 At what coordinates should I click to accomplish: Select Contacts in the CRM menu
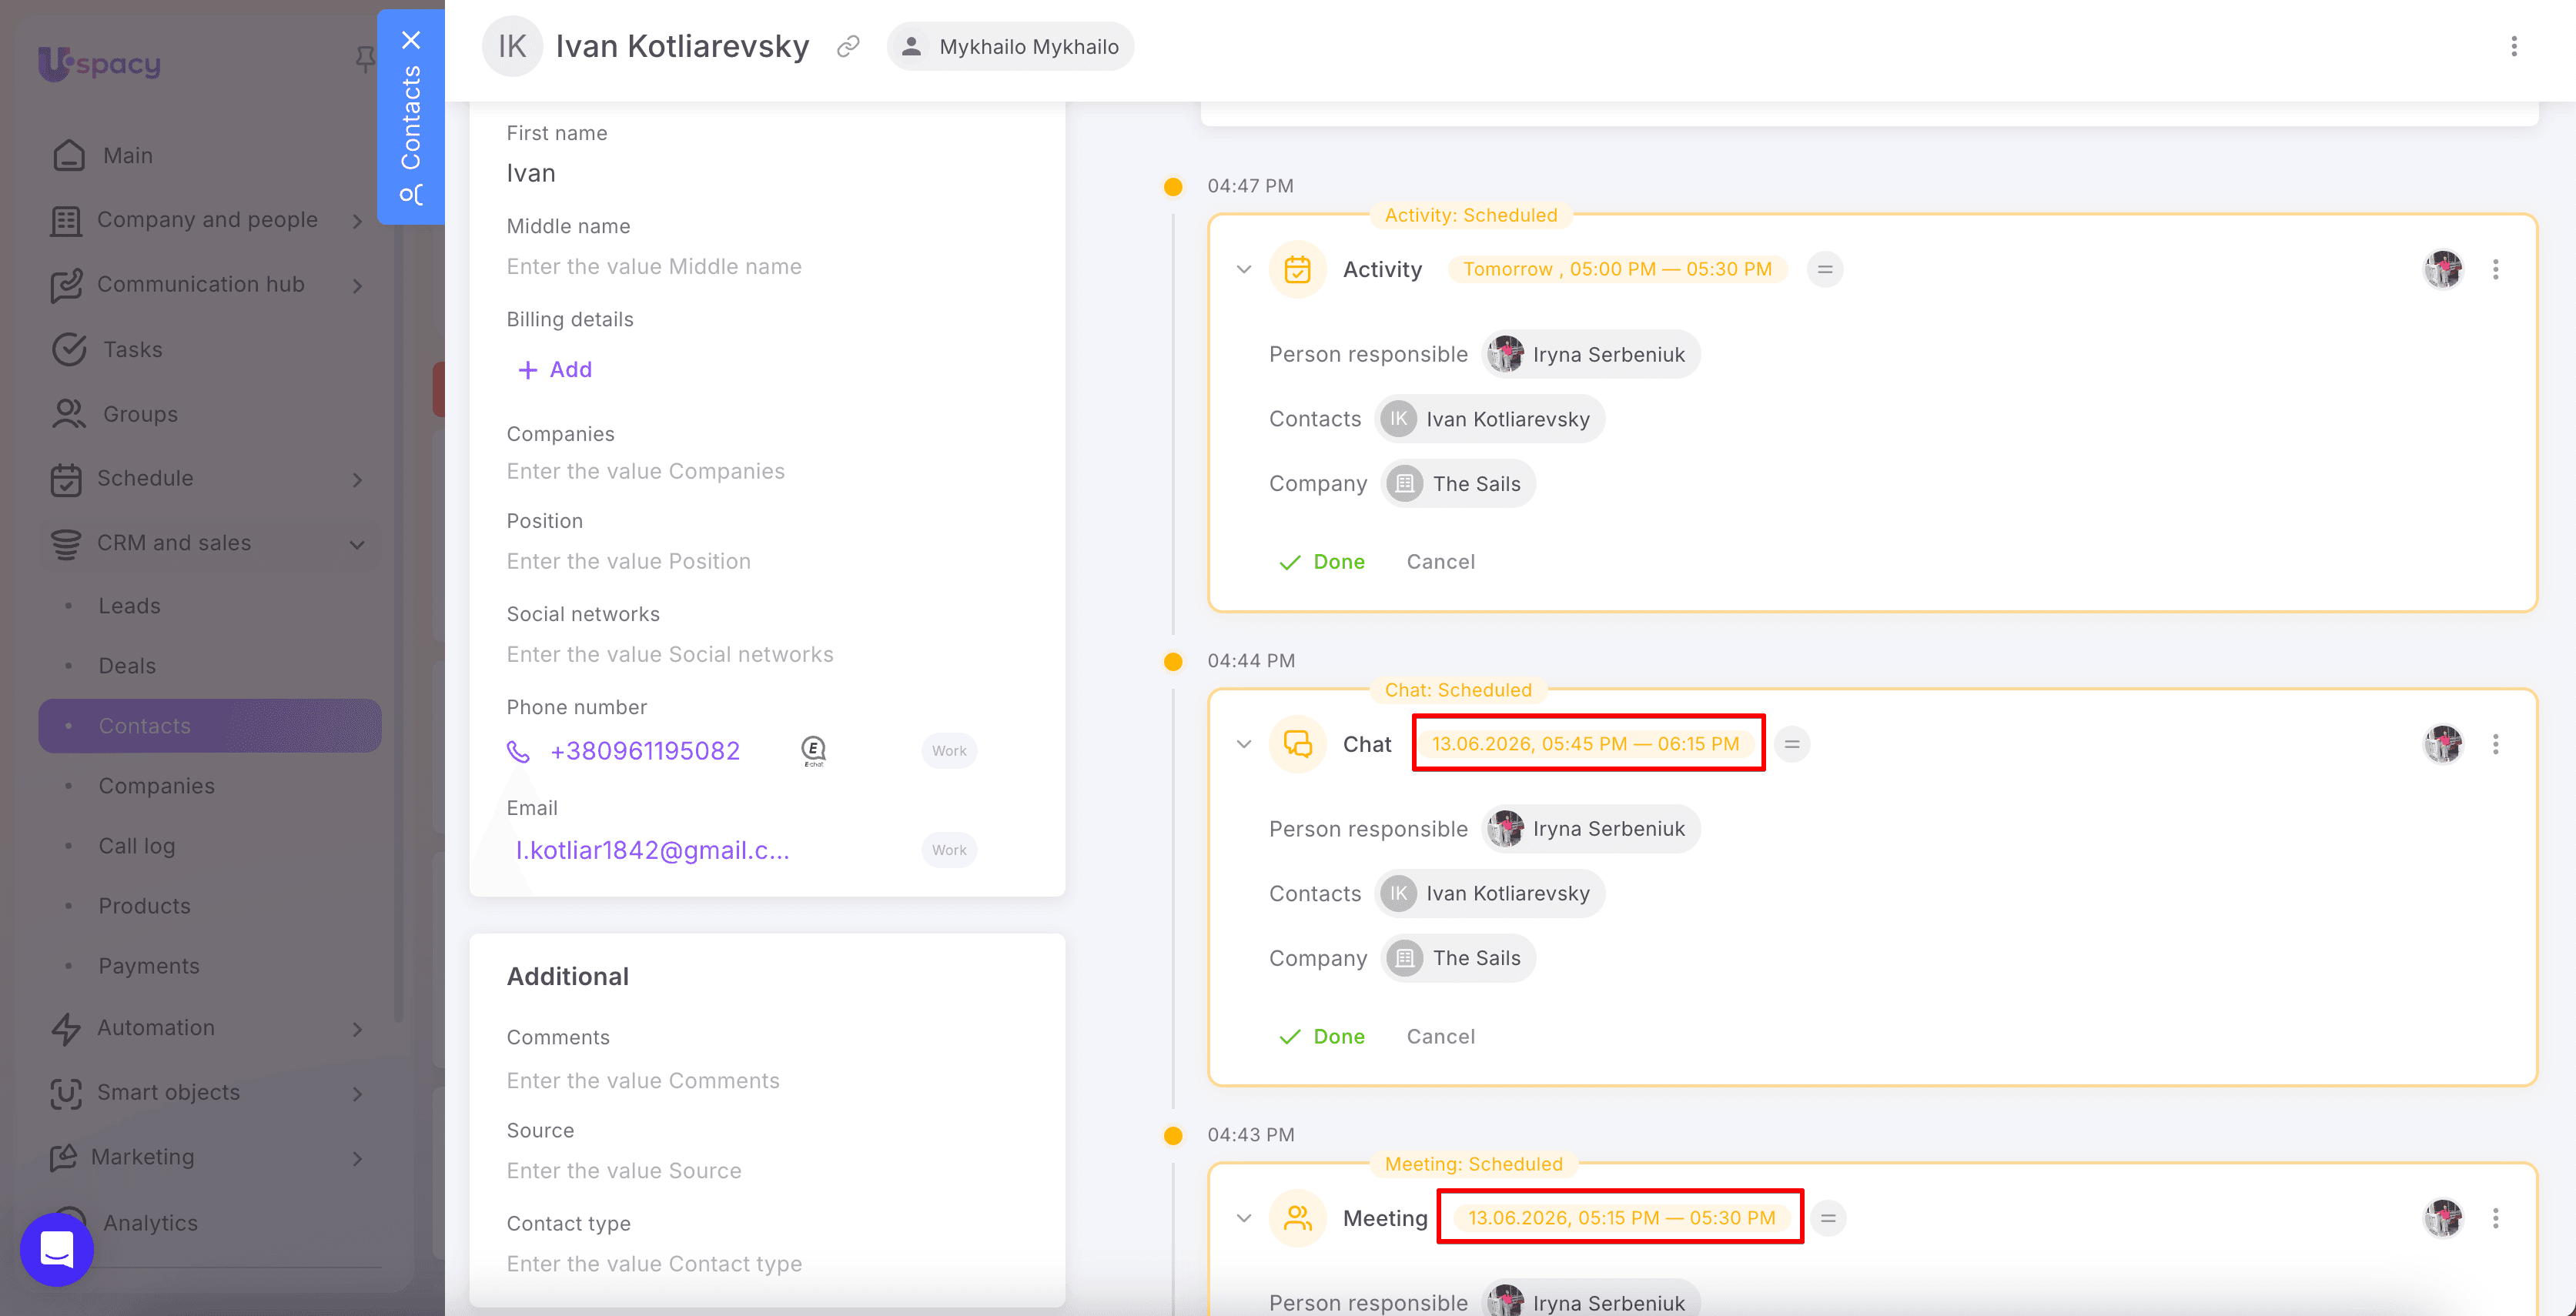click(210, 726)
